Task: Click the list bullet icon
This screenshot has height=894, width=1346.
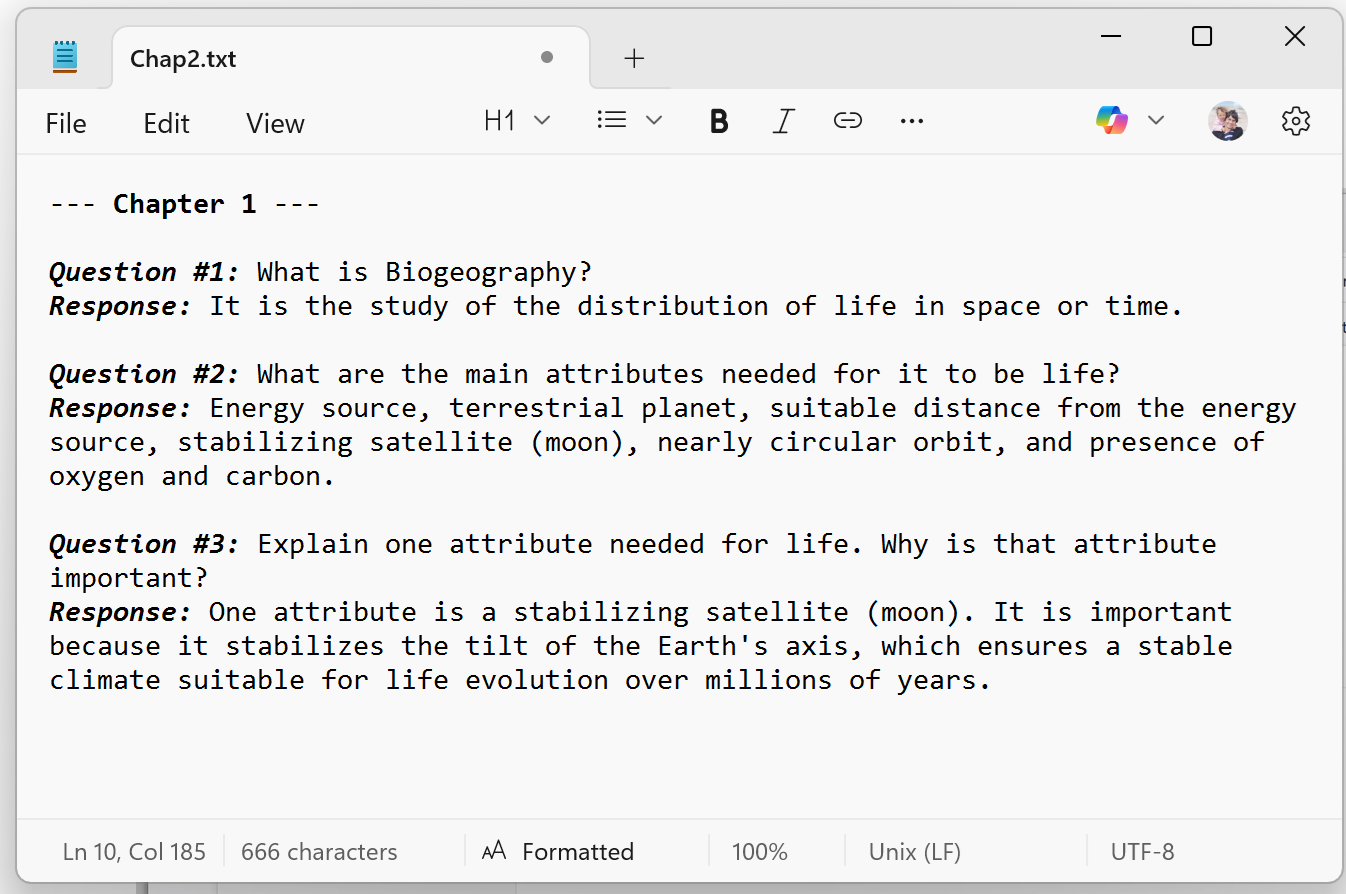Action: coord(611,121)
